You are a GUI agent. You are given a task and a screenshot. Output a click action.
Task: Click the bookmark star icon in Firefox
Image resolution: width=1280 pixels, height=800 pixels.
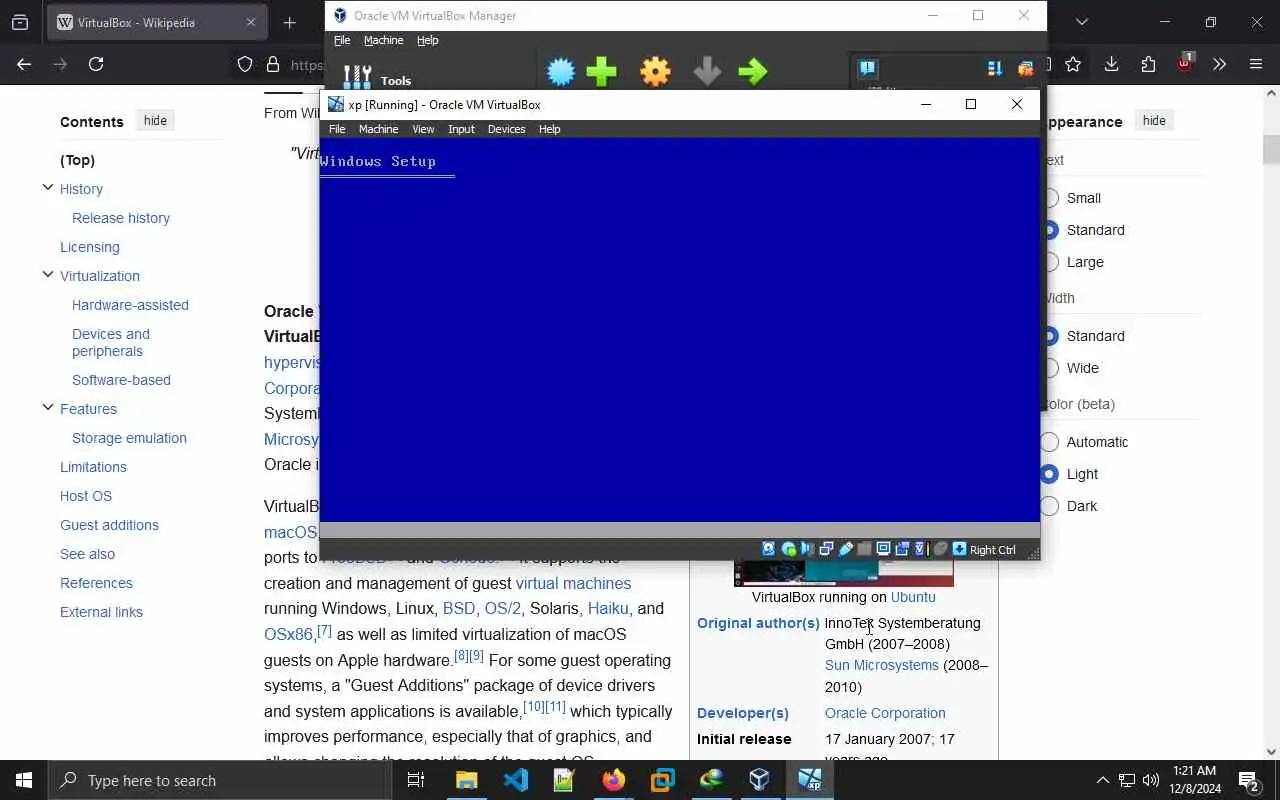point(1073,64)
